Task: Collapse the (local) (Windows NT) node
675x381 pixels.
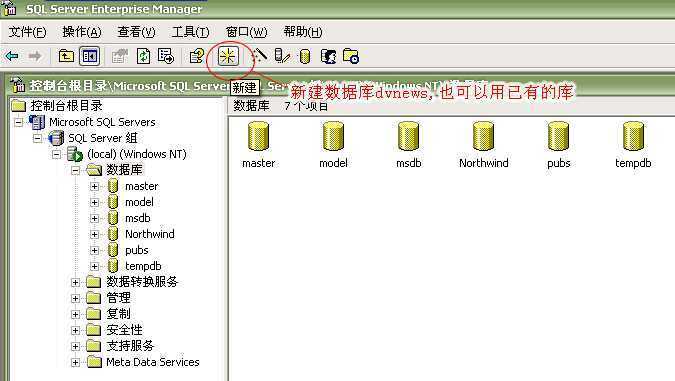Action: (56, 154)
